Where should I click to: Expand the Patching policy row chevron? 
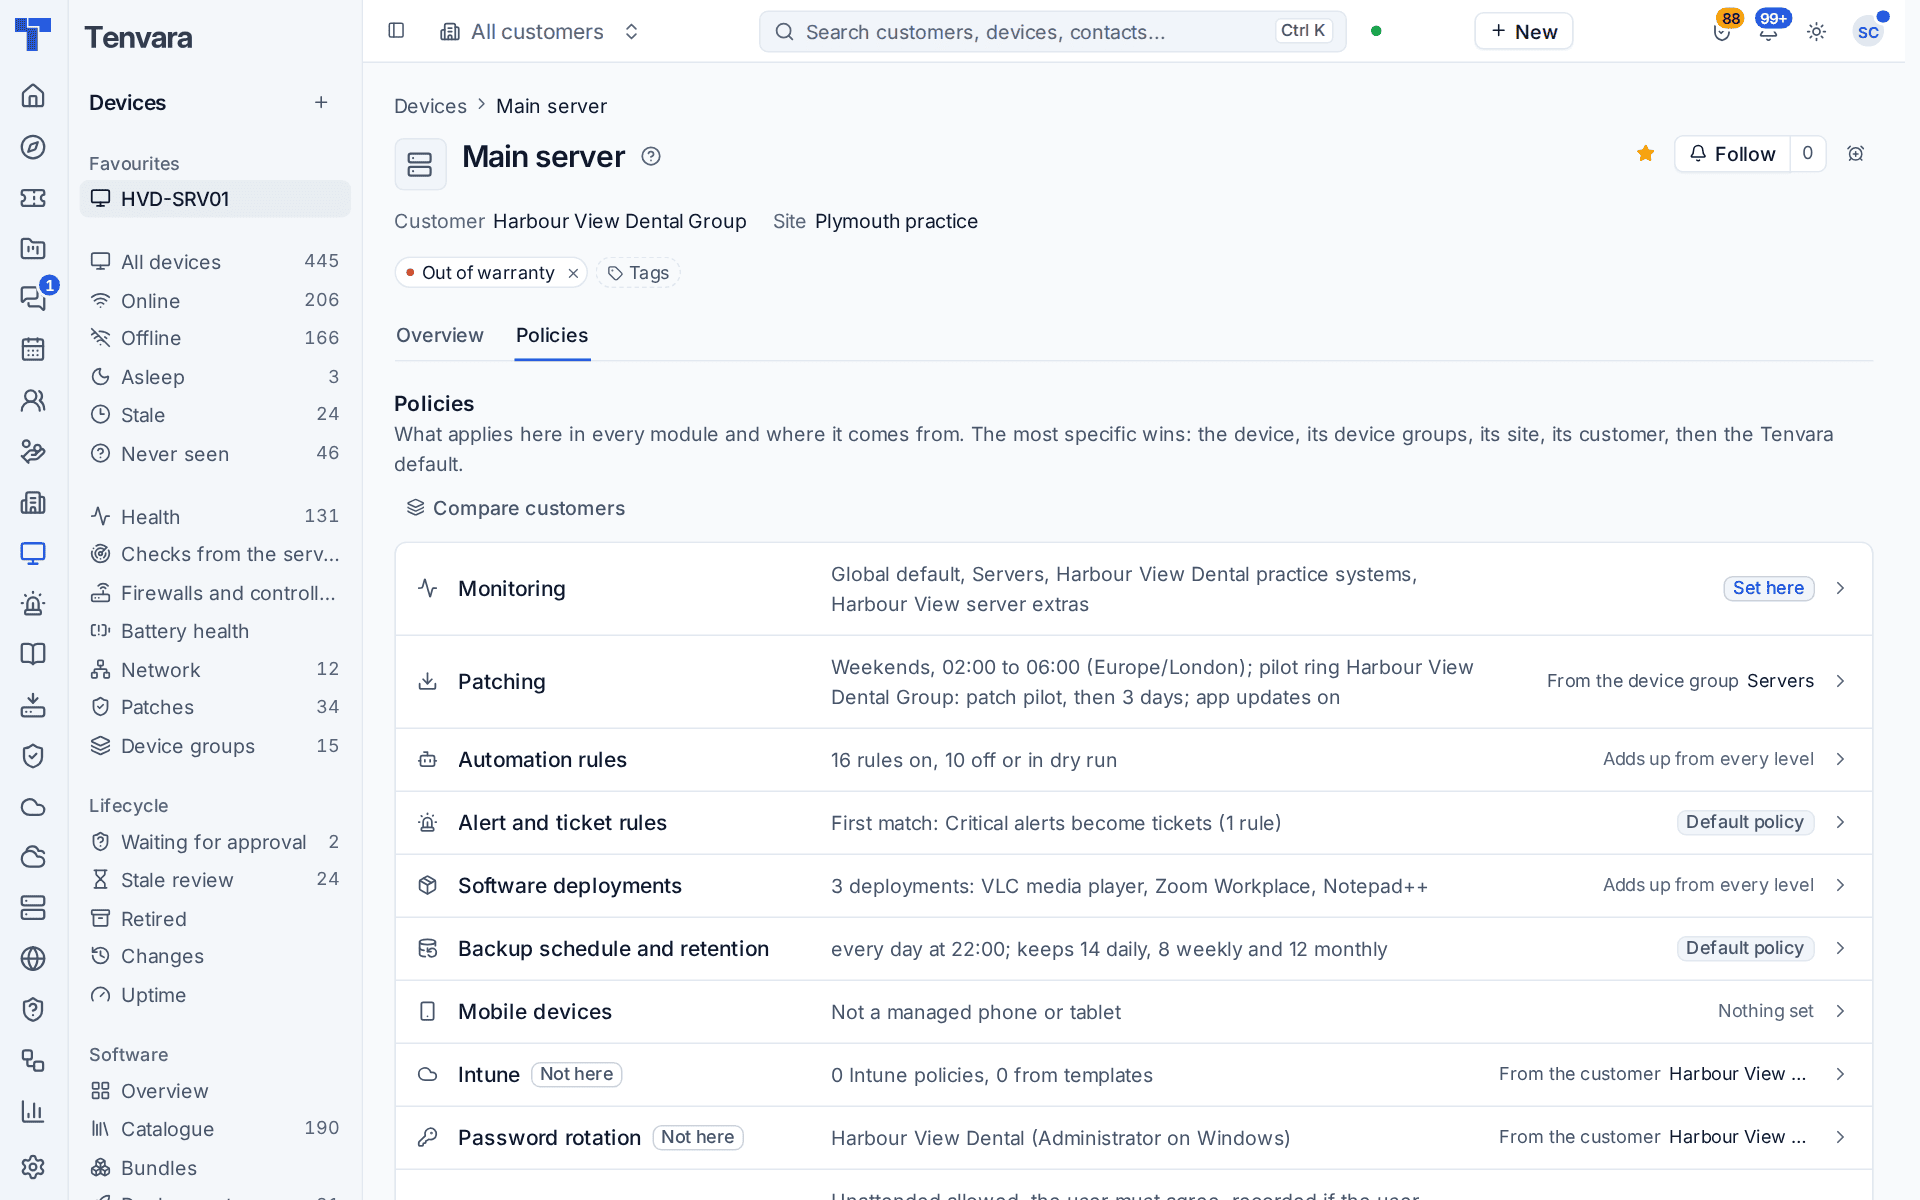pos(1840,681)
